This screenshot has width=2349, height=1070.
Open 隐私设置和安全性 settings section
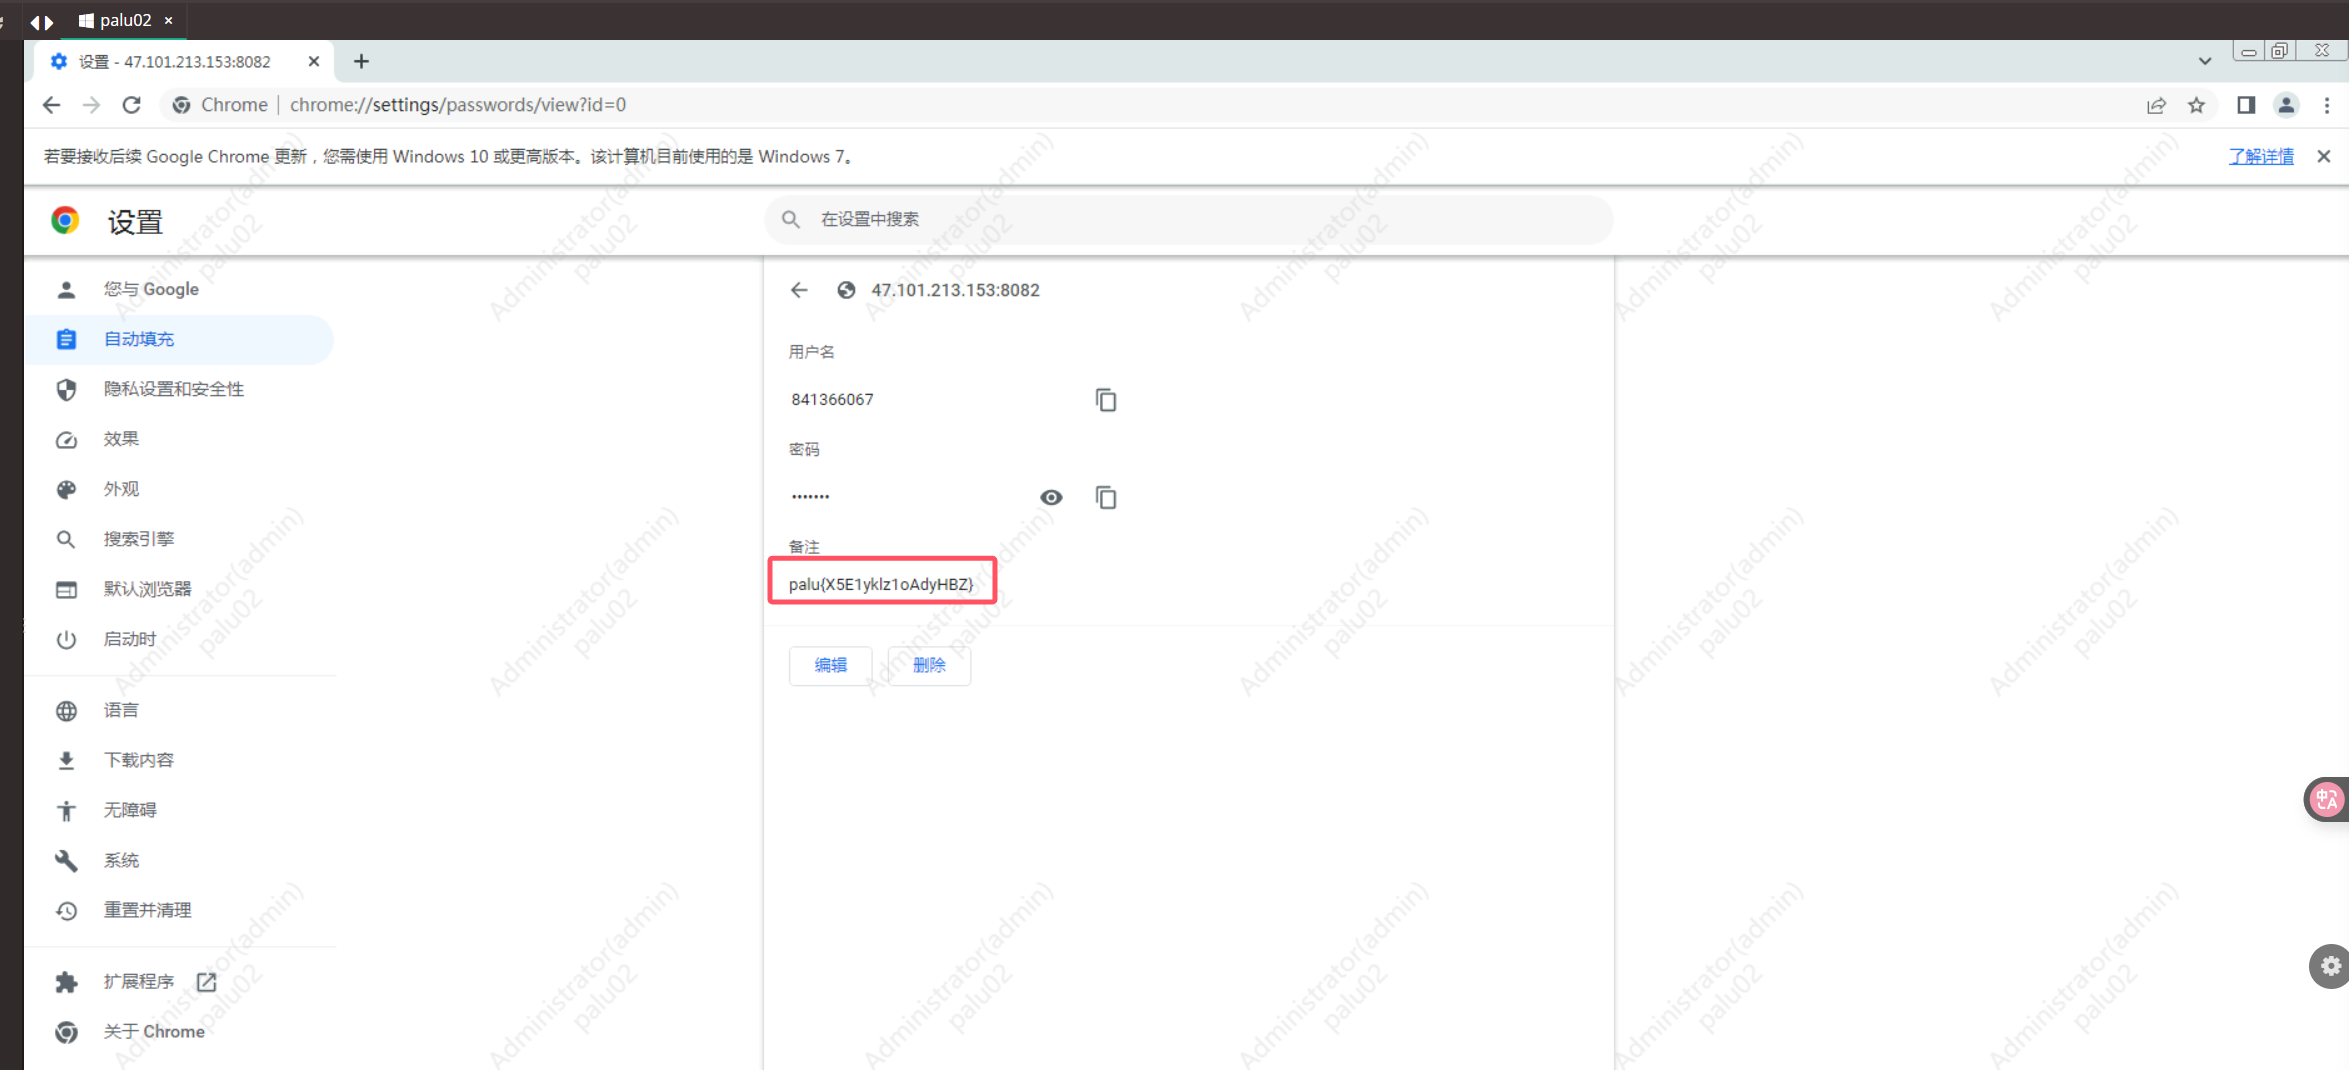(174, 389)
